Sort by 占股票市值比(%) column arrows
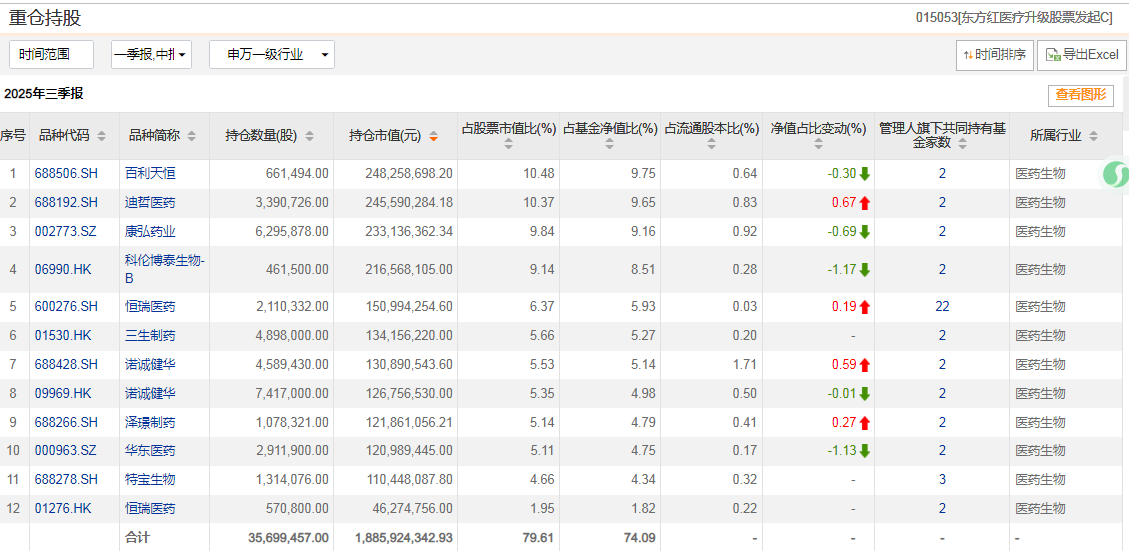Screen dimensions: 1129x551 508,144
